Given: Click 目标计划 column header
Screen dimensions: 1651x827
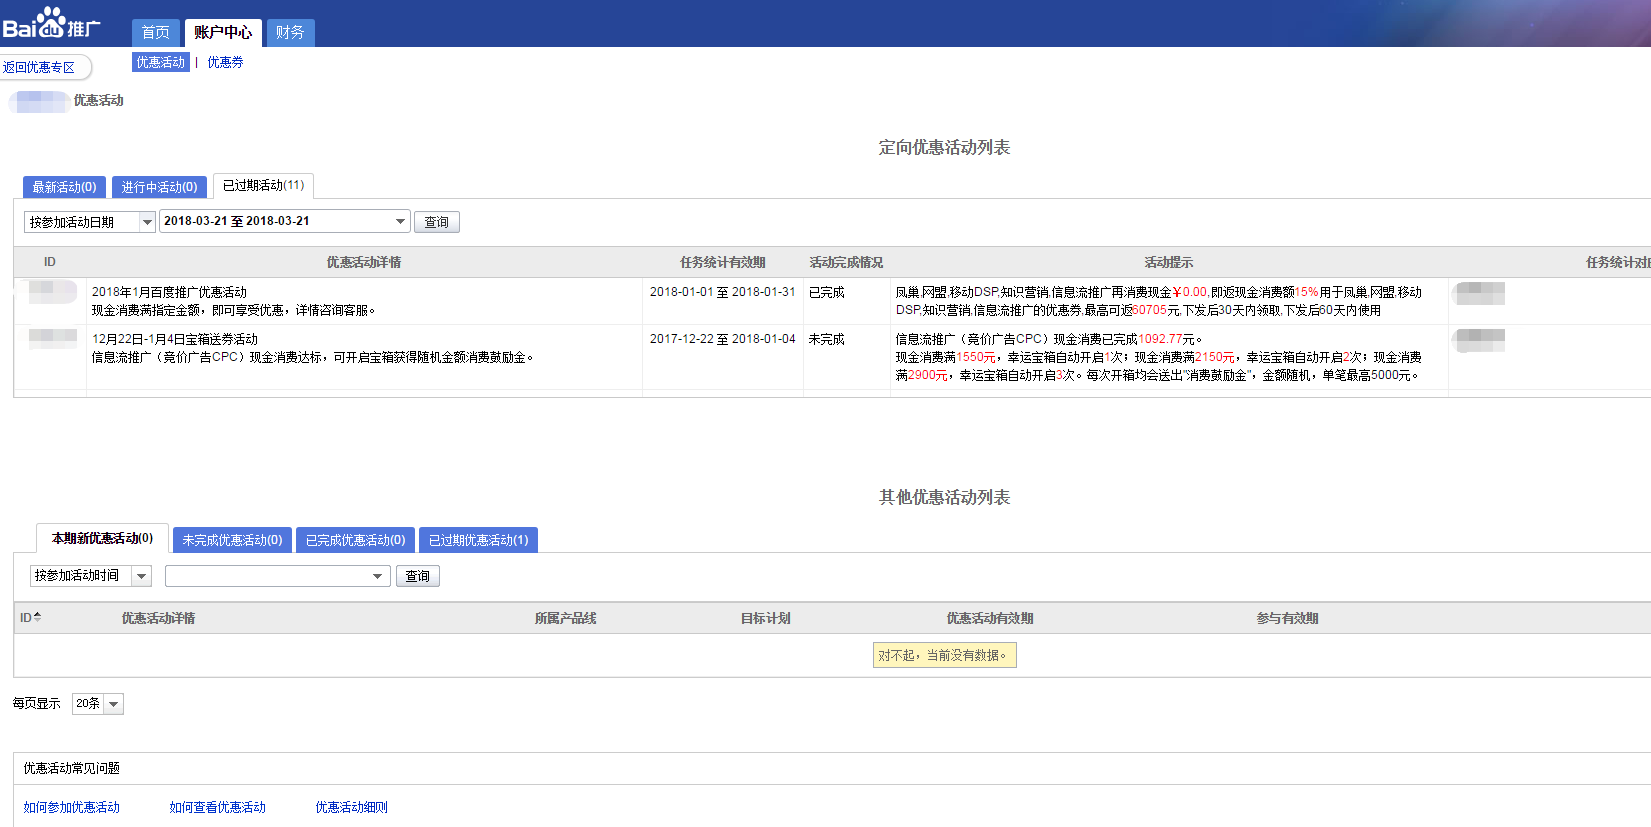Looking at the screenshot, I should (x=765, y=618).
